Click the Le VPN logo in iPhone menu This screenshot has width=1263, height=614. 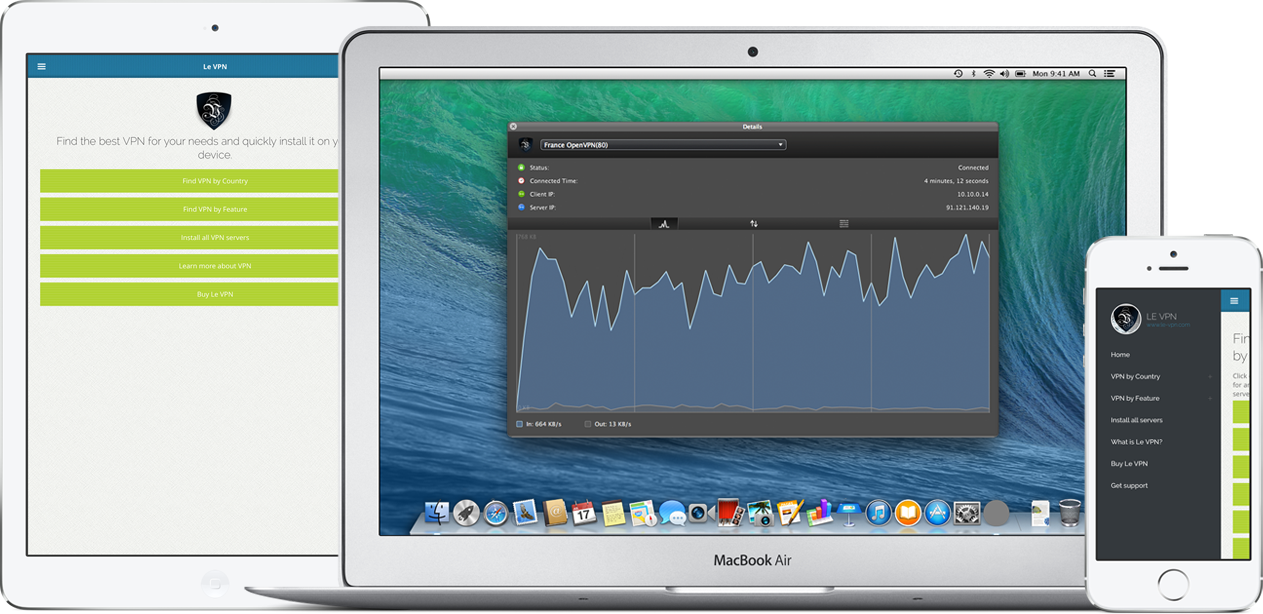(x=1126, y=319)
